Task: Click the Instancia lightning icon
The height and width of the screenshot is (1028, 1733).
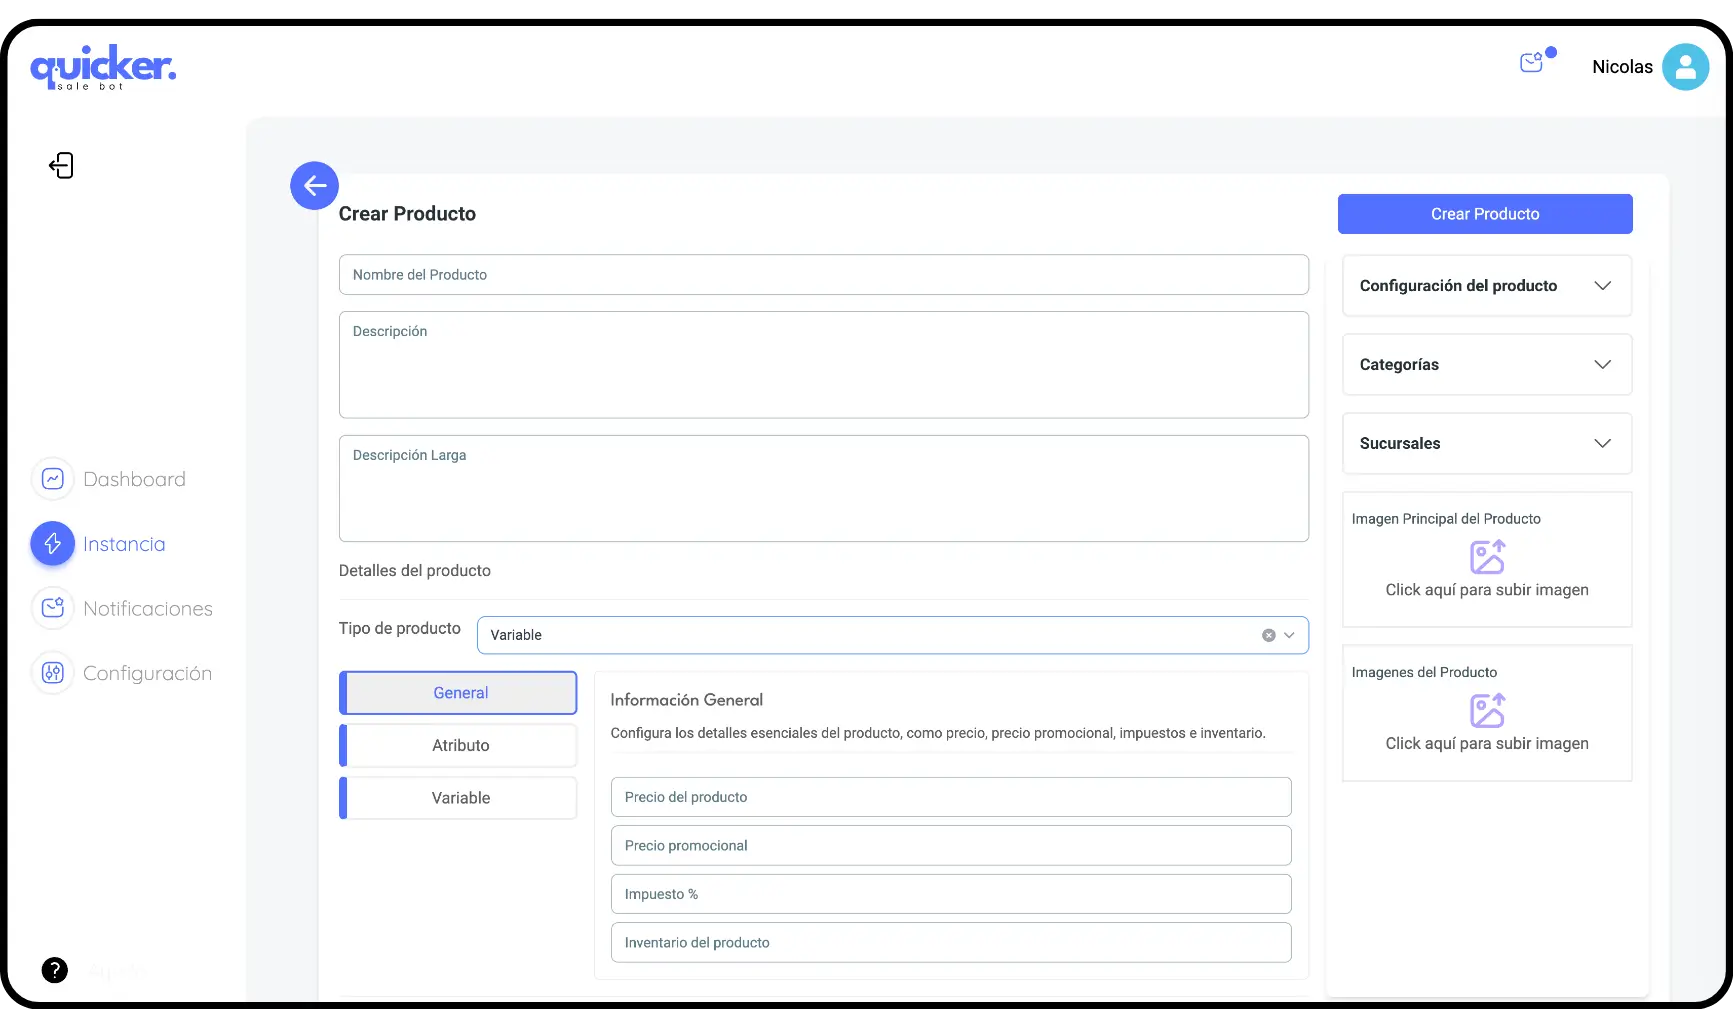Action: (x=53, y=544)
